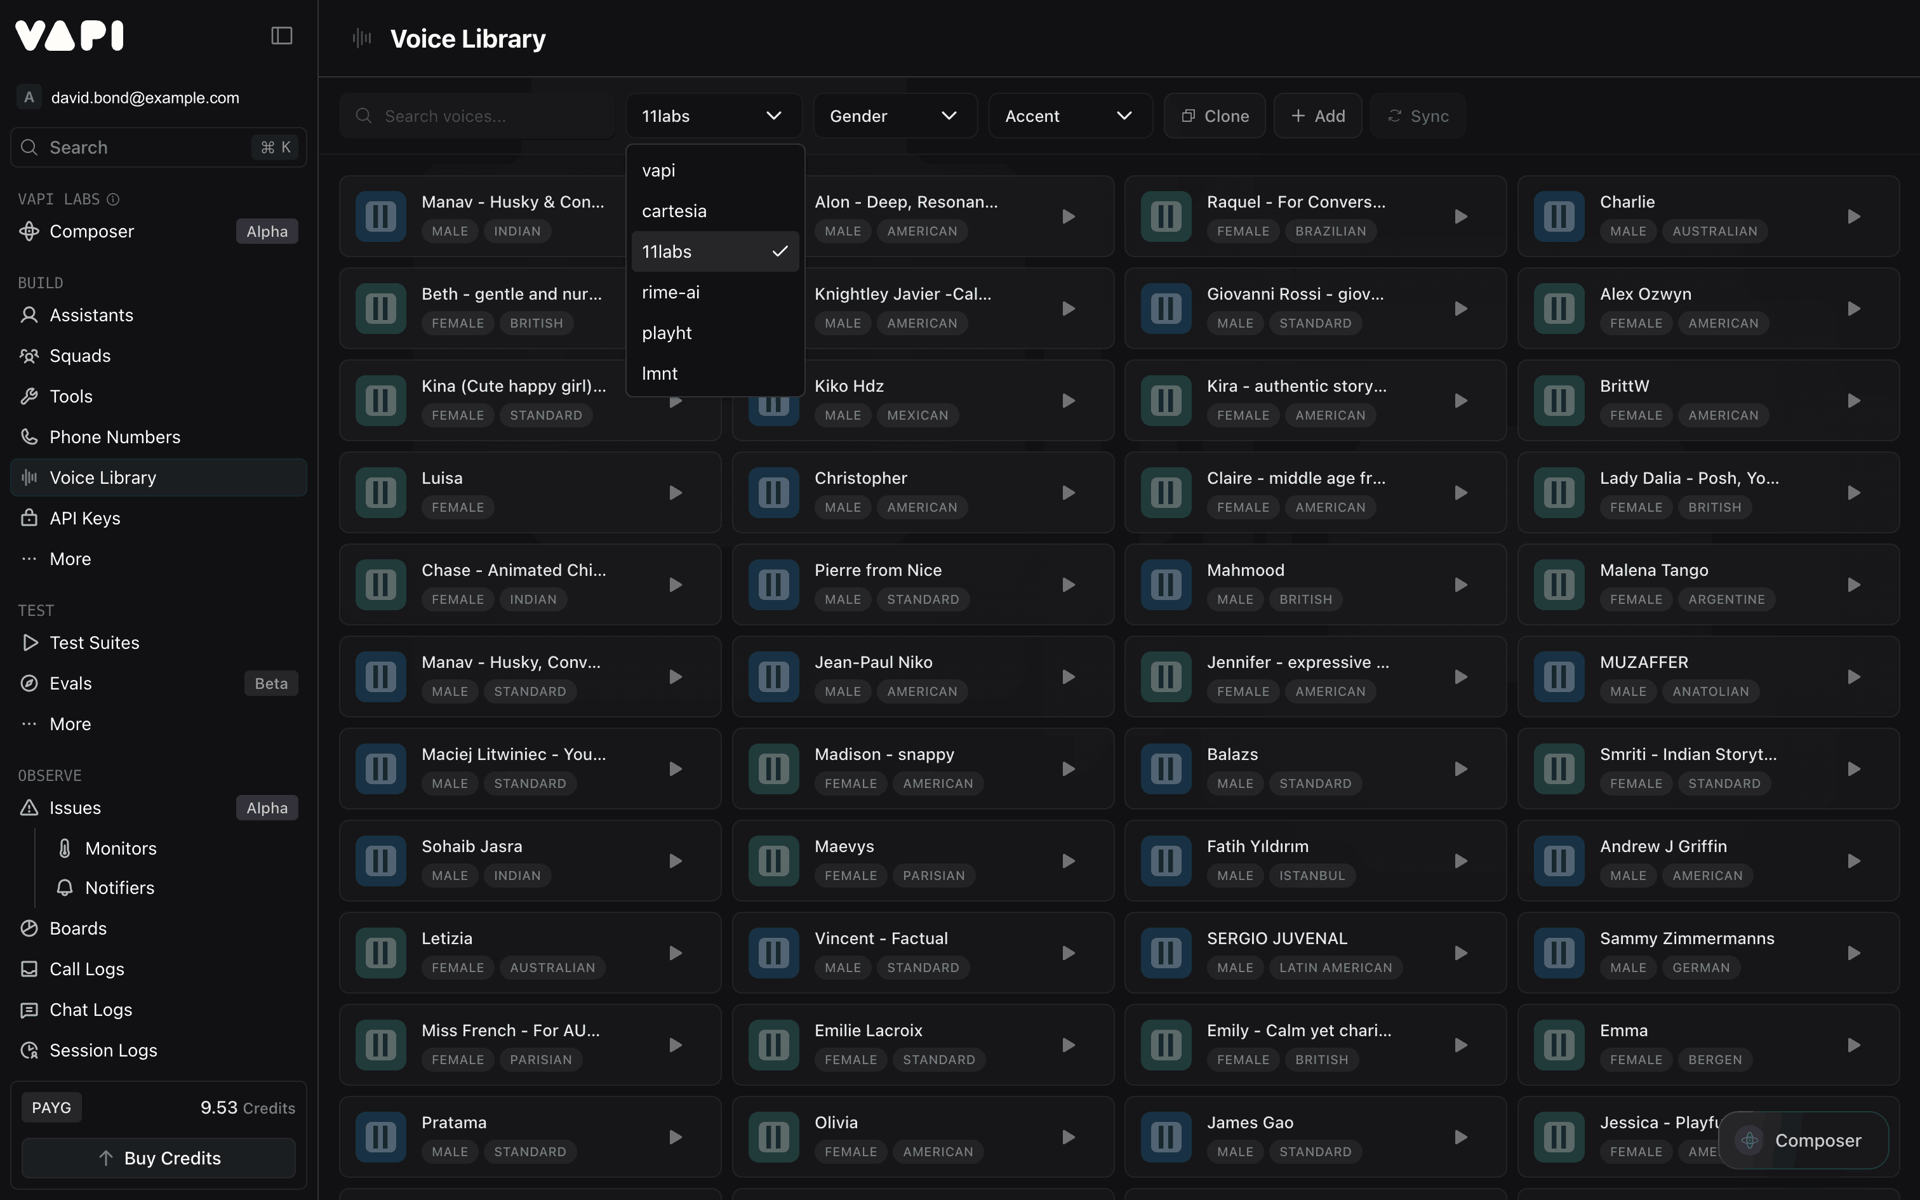Play the Alon - Deep, Resonant voice
The height and width of the screenshot is (1200, 1920).
pyautogui.click(x=1068, y=217)
